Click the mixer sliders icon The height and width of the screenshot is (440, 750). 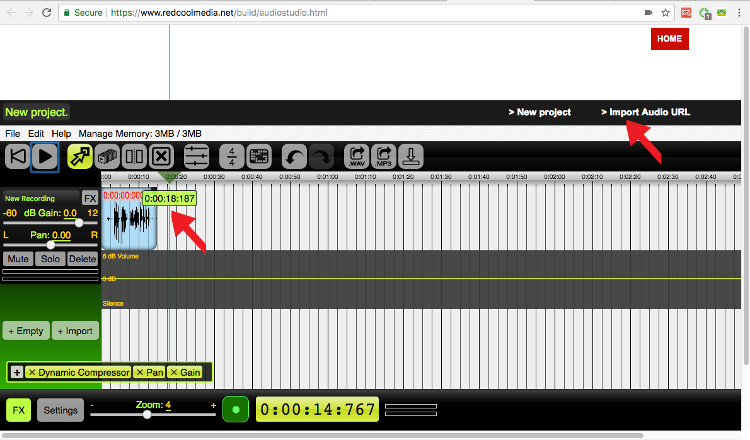point(196,157)
